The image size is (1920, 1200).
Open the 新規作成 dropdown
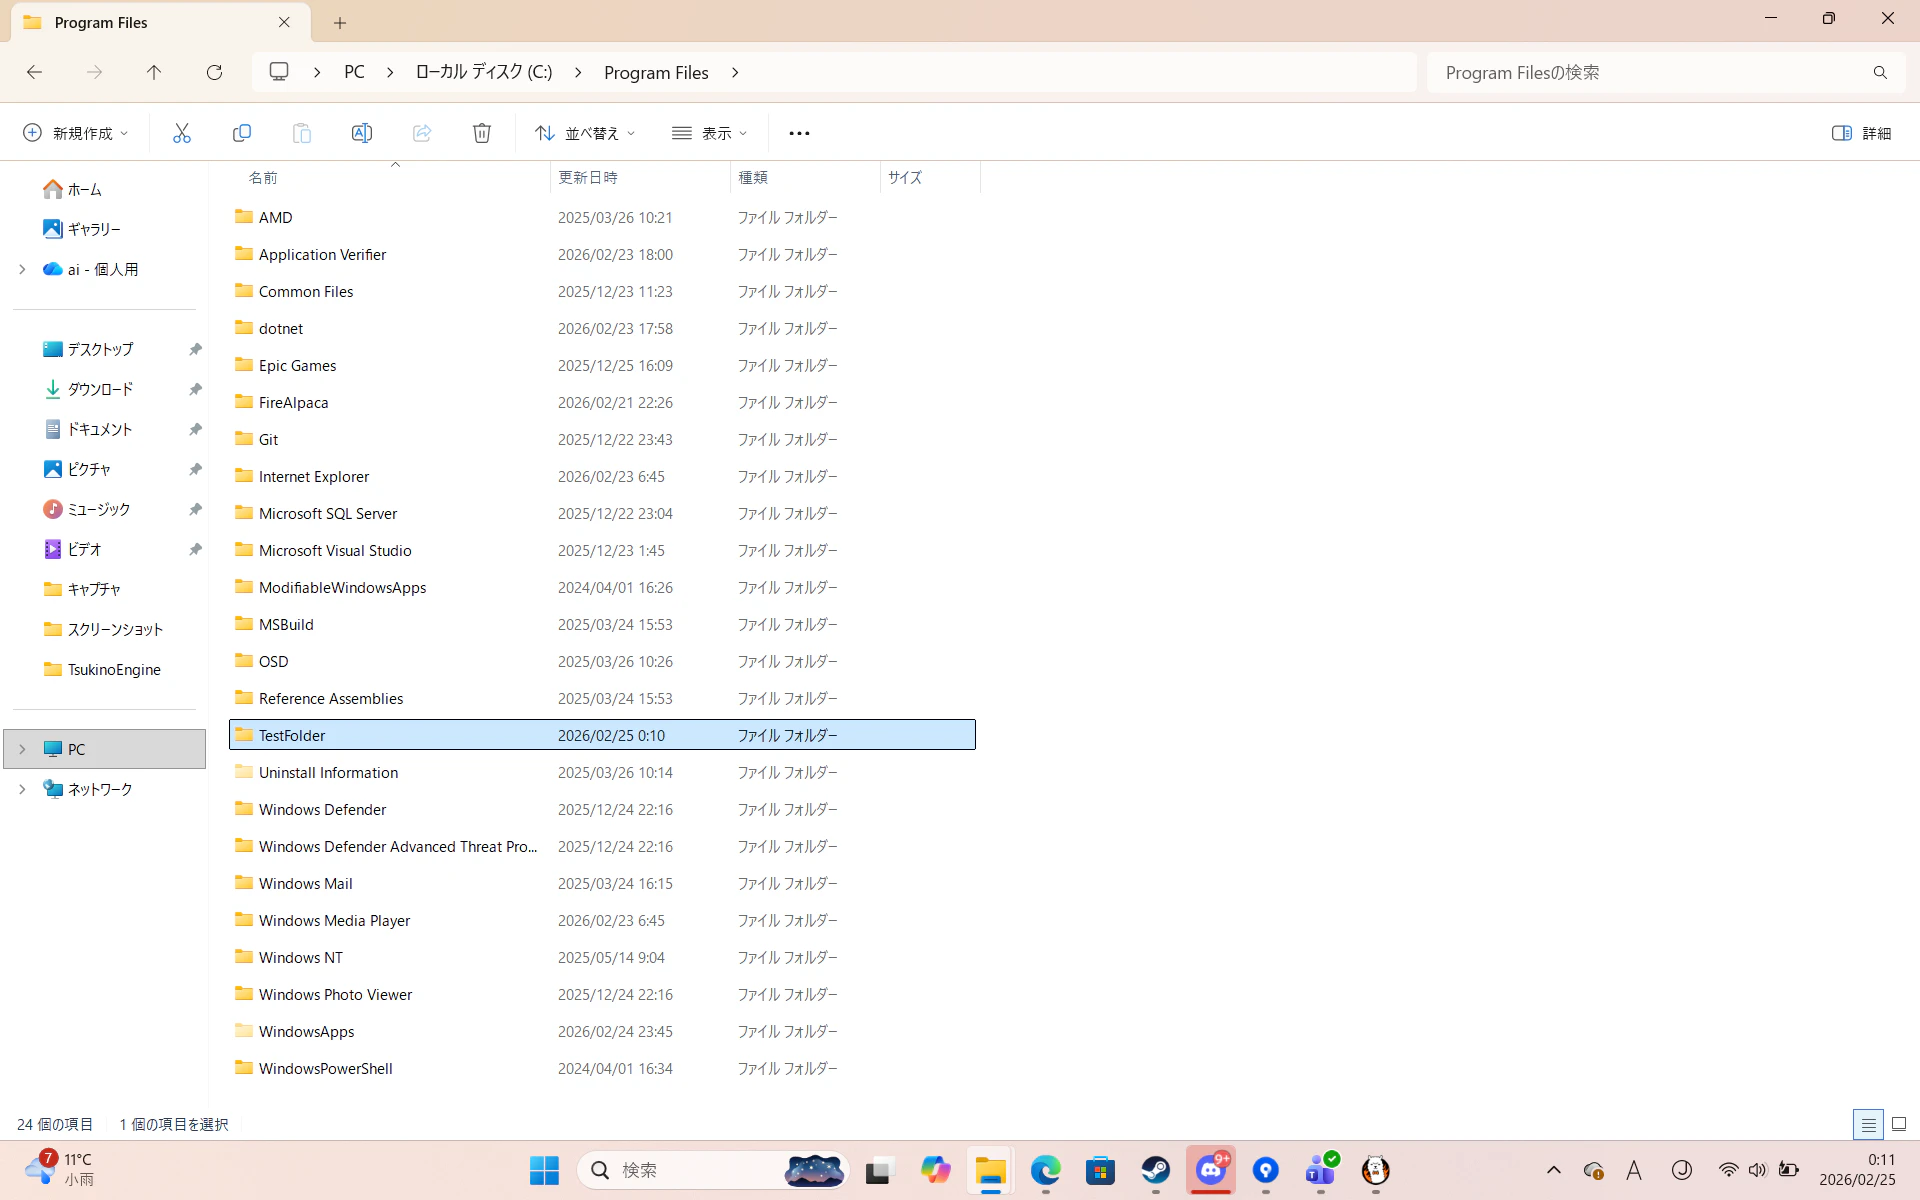pos(76,133)
